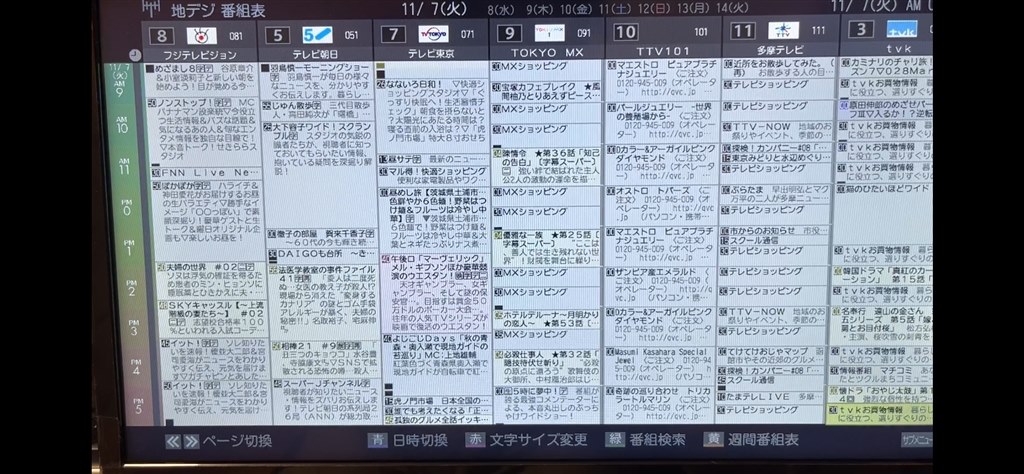
Task: Select program 宝塚カフェブレイク
Action: tap(547, 91)
